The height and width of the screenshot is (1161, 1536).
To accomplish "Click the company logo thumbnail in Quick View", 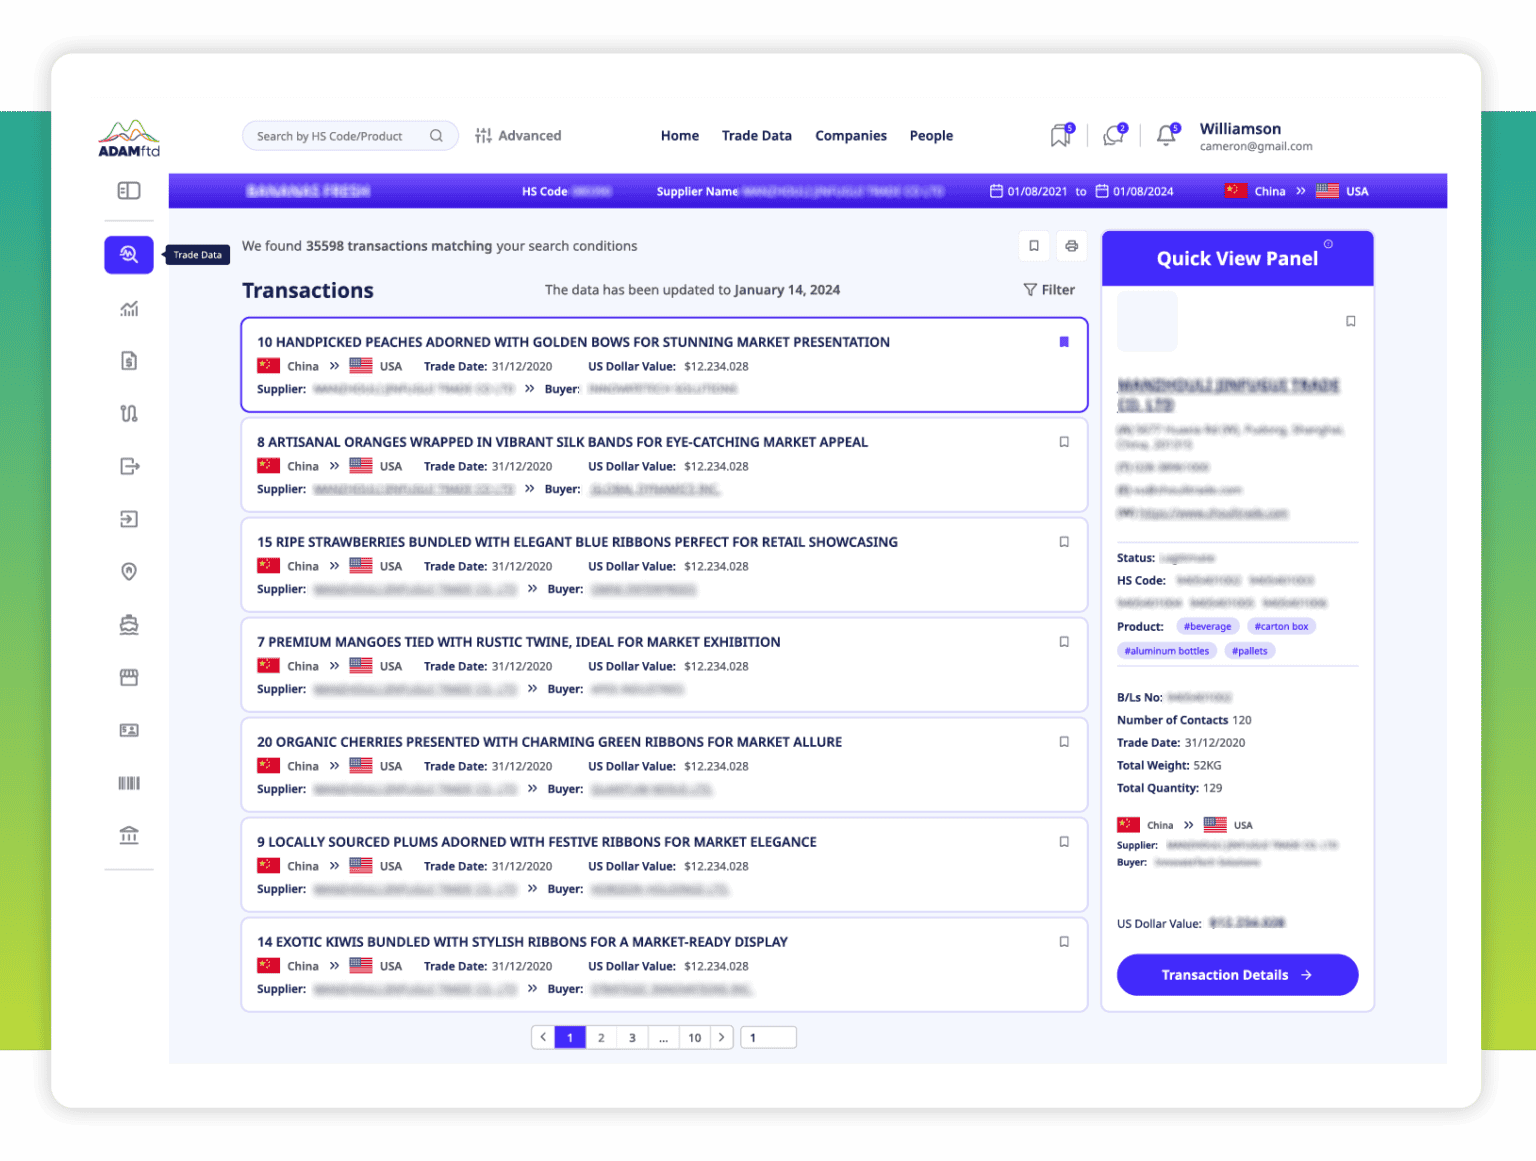I will [x=1147, y=321].
